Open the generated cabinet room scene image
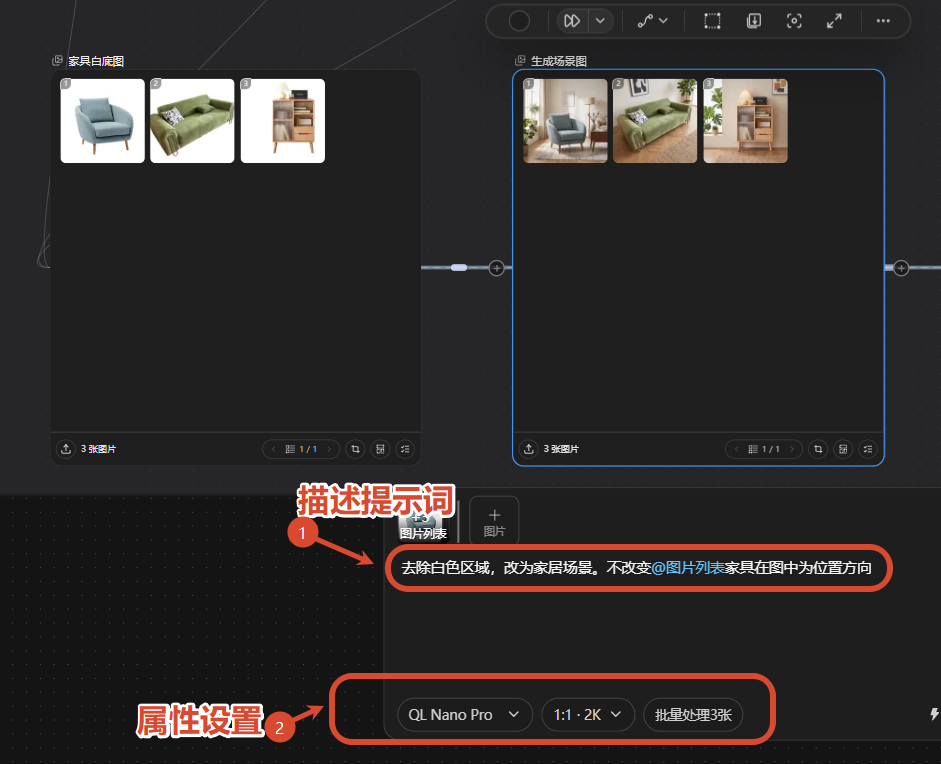 click(745, 121)
